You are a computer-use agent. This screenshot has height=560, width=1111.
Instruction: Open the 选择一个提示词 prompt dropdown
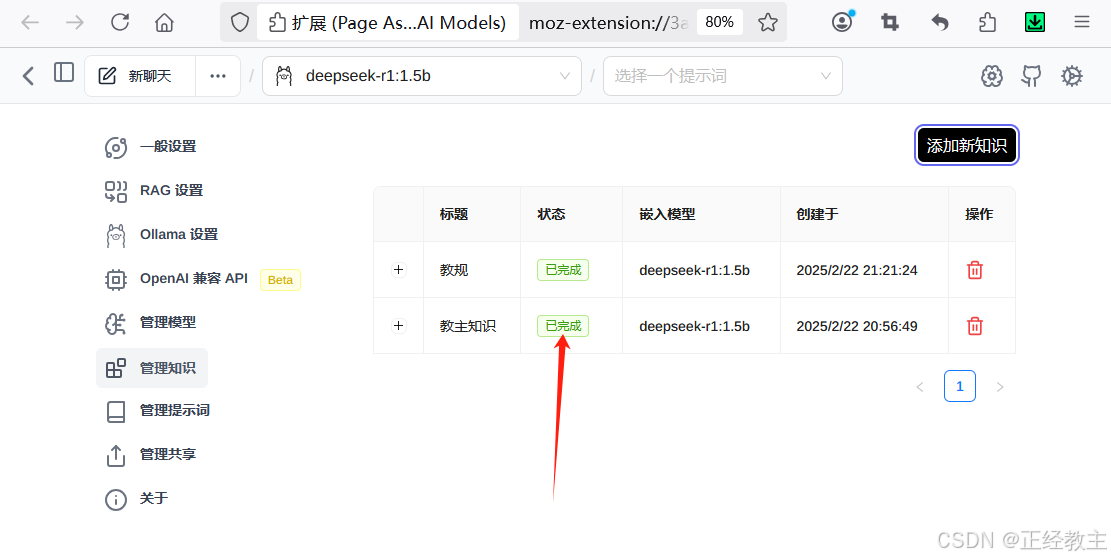coord(723,76)
